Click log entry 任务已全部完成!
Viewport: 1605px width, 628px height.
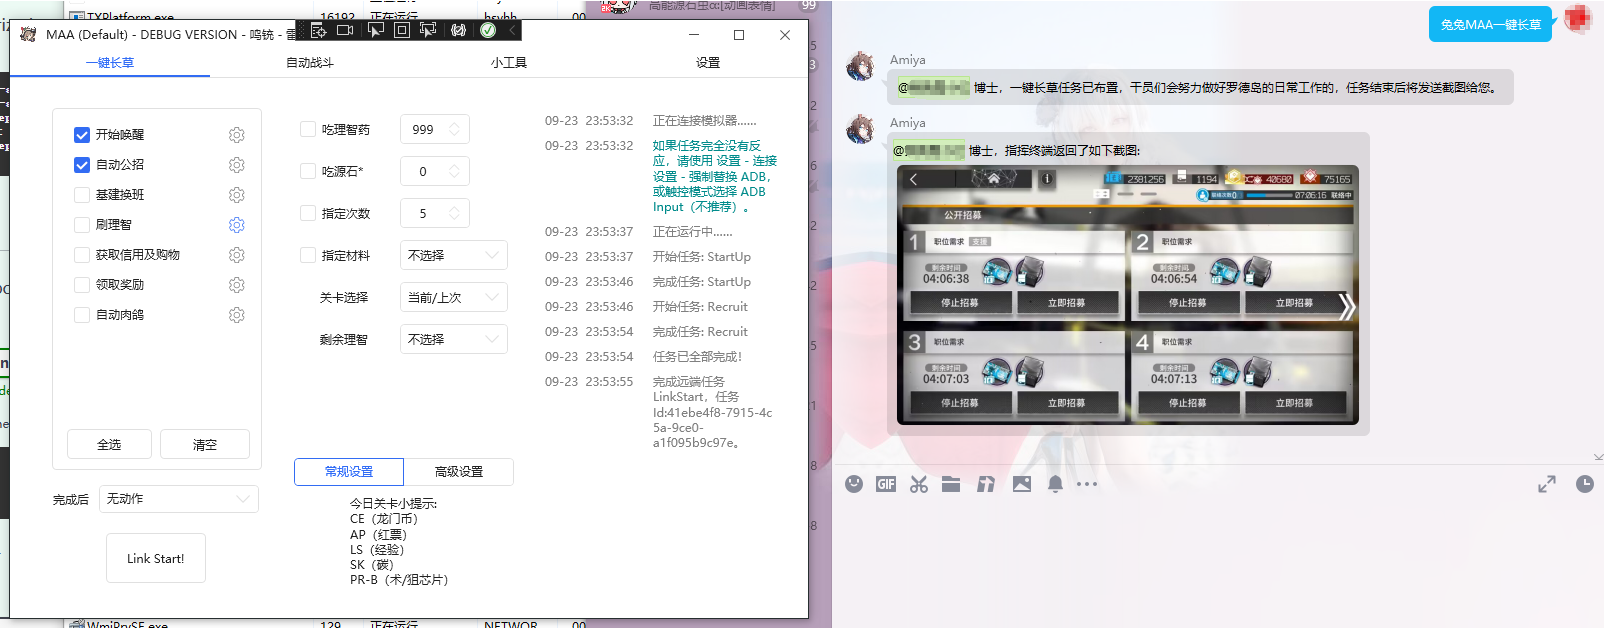click(697, 356)
